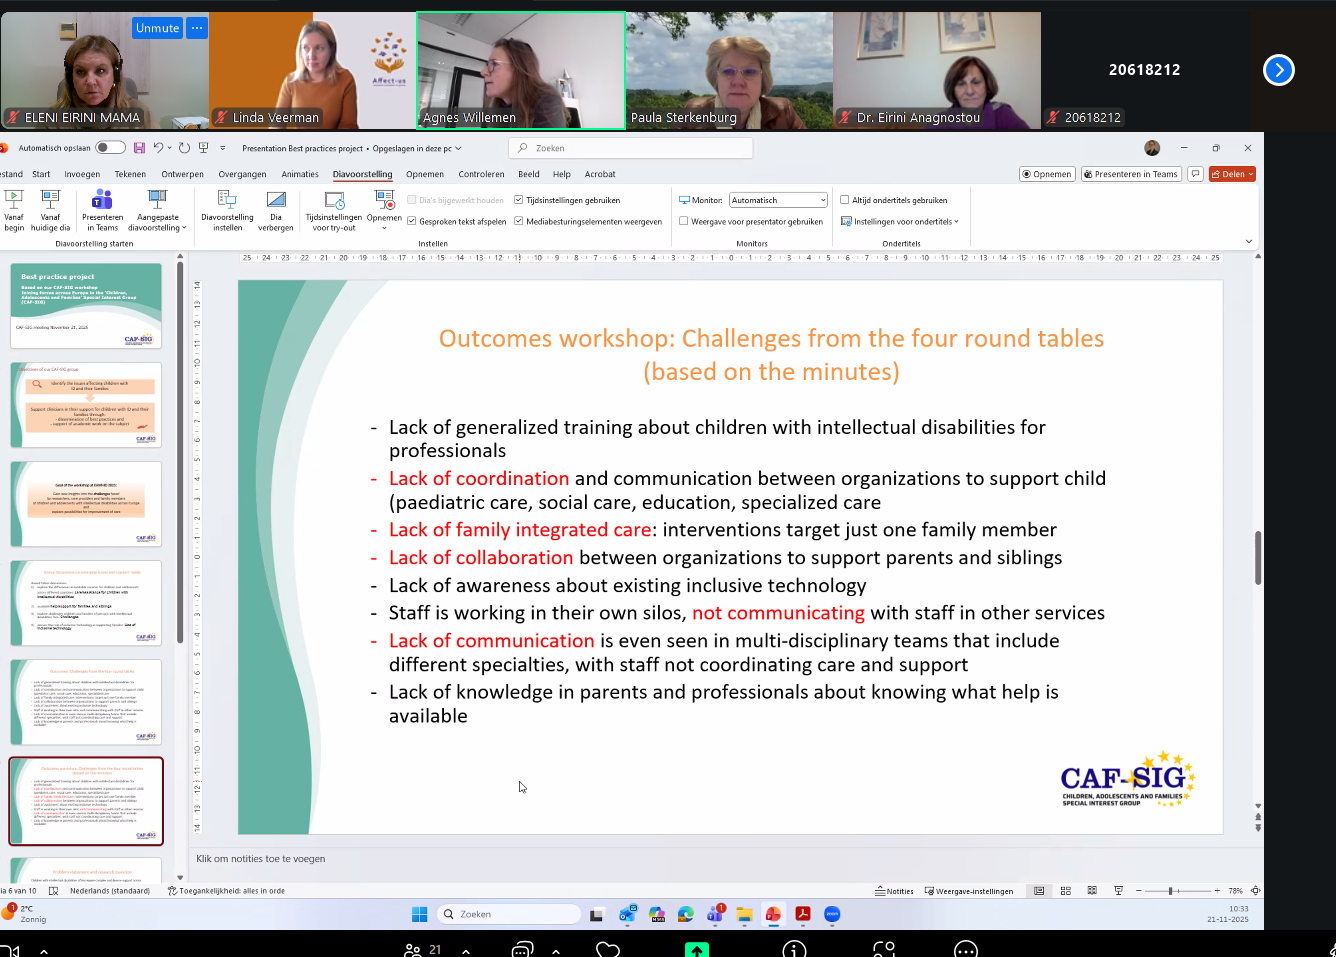Uncheck Gesproken tekst afspelen checkbox

pyautogui.click(x=412, y=222)
